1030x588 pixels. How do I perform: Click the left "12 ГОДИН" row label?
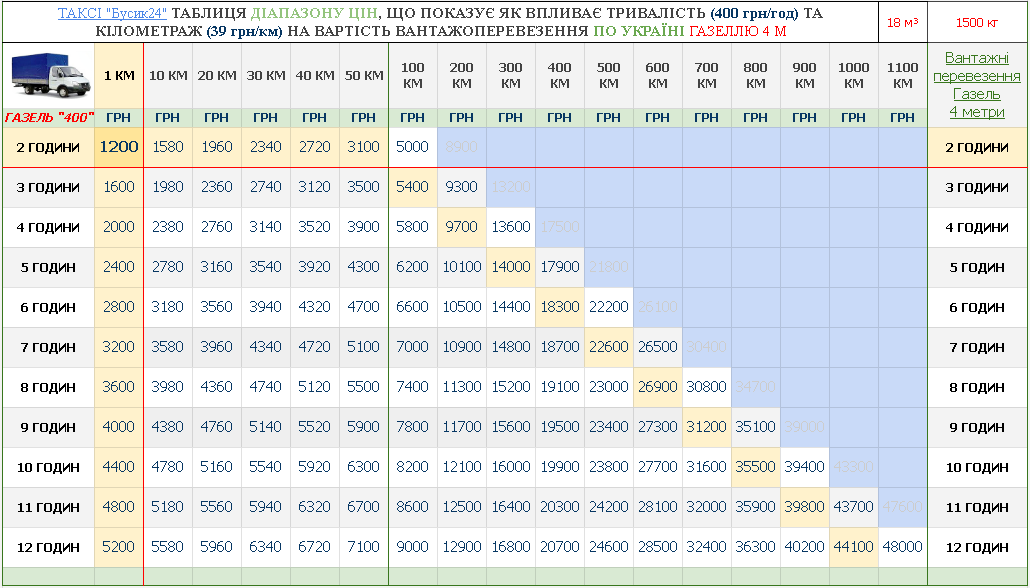48,547
